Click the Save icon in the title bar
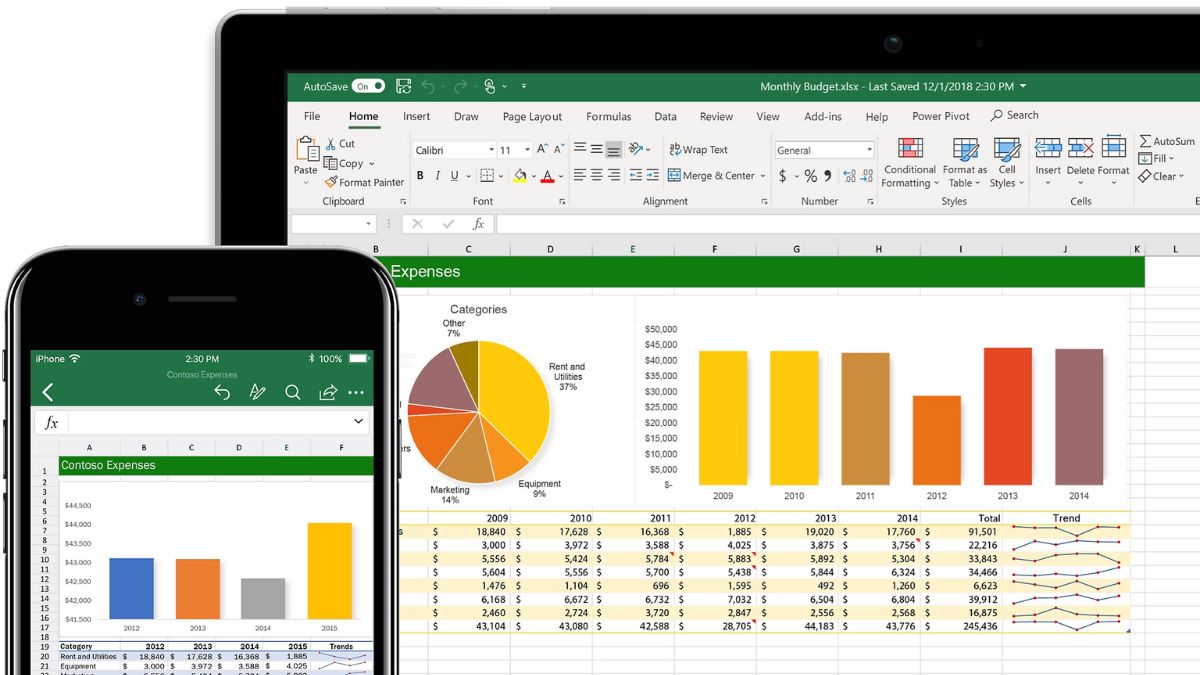 coord(403,87)
